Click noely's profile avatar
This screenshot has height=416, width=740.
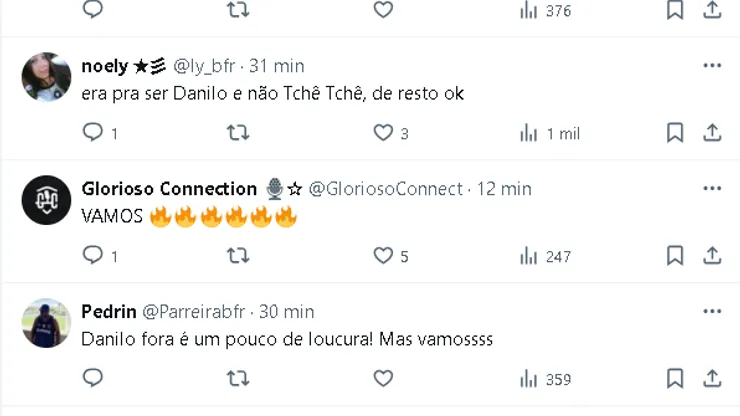pyautogui.click(x=46, y=77)
